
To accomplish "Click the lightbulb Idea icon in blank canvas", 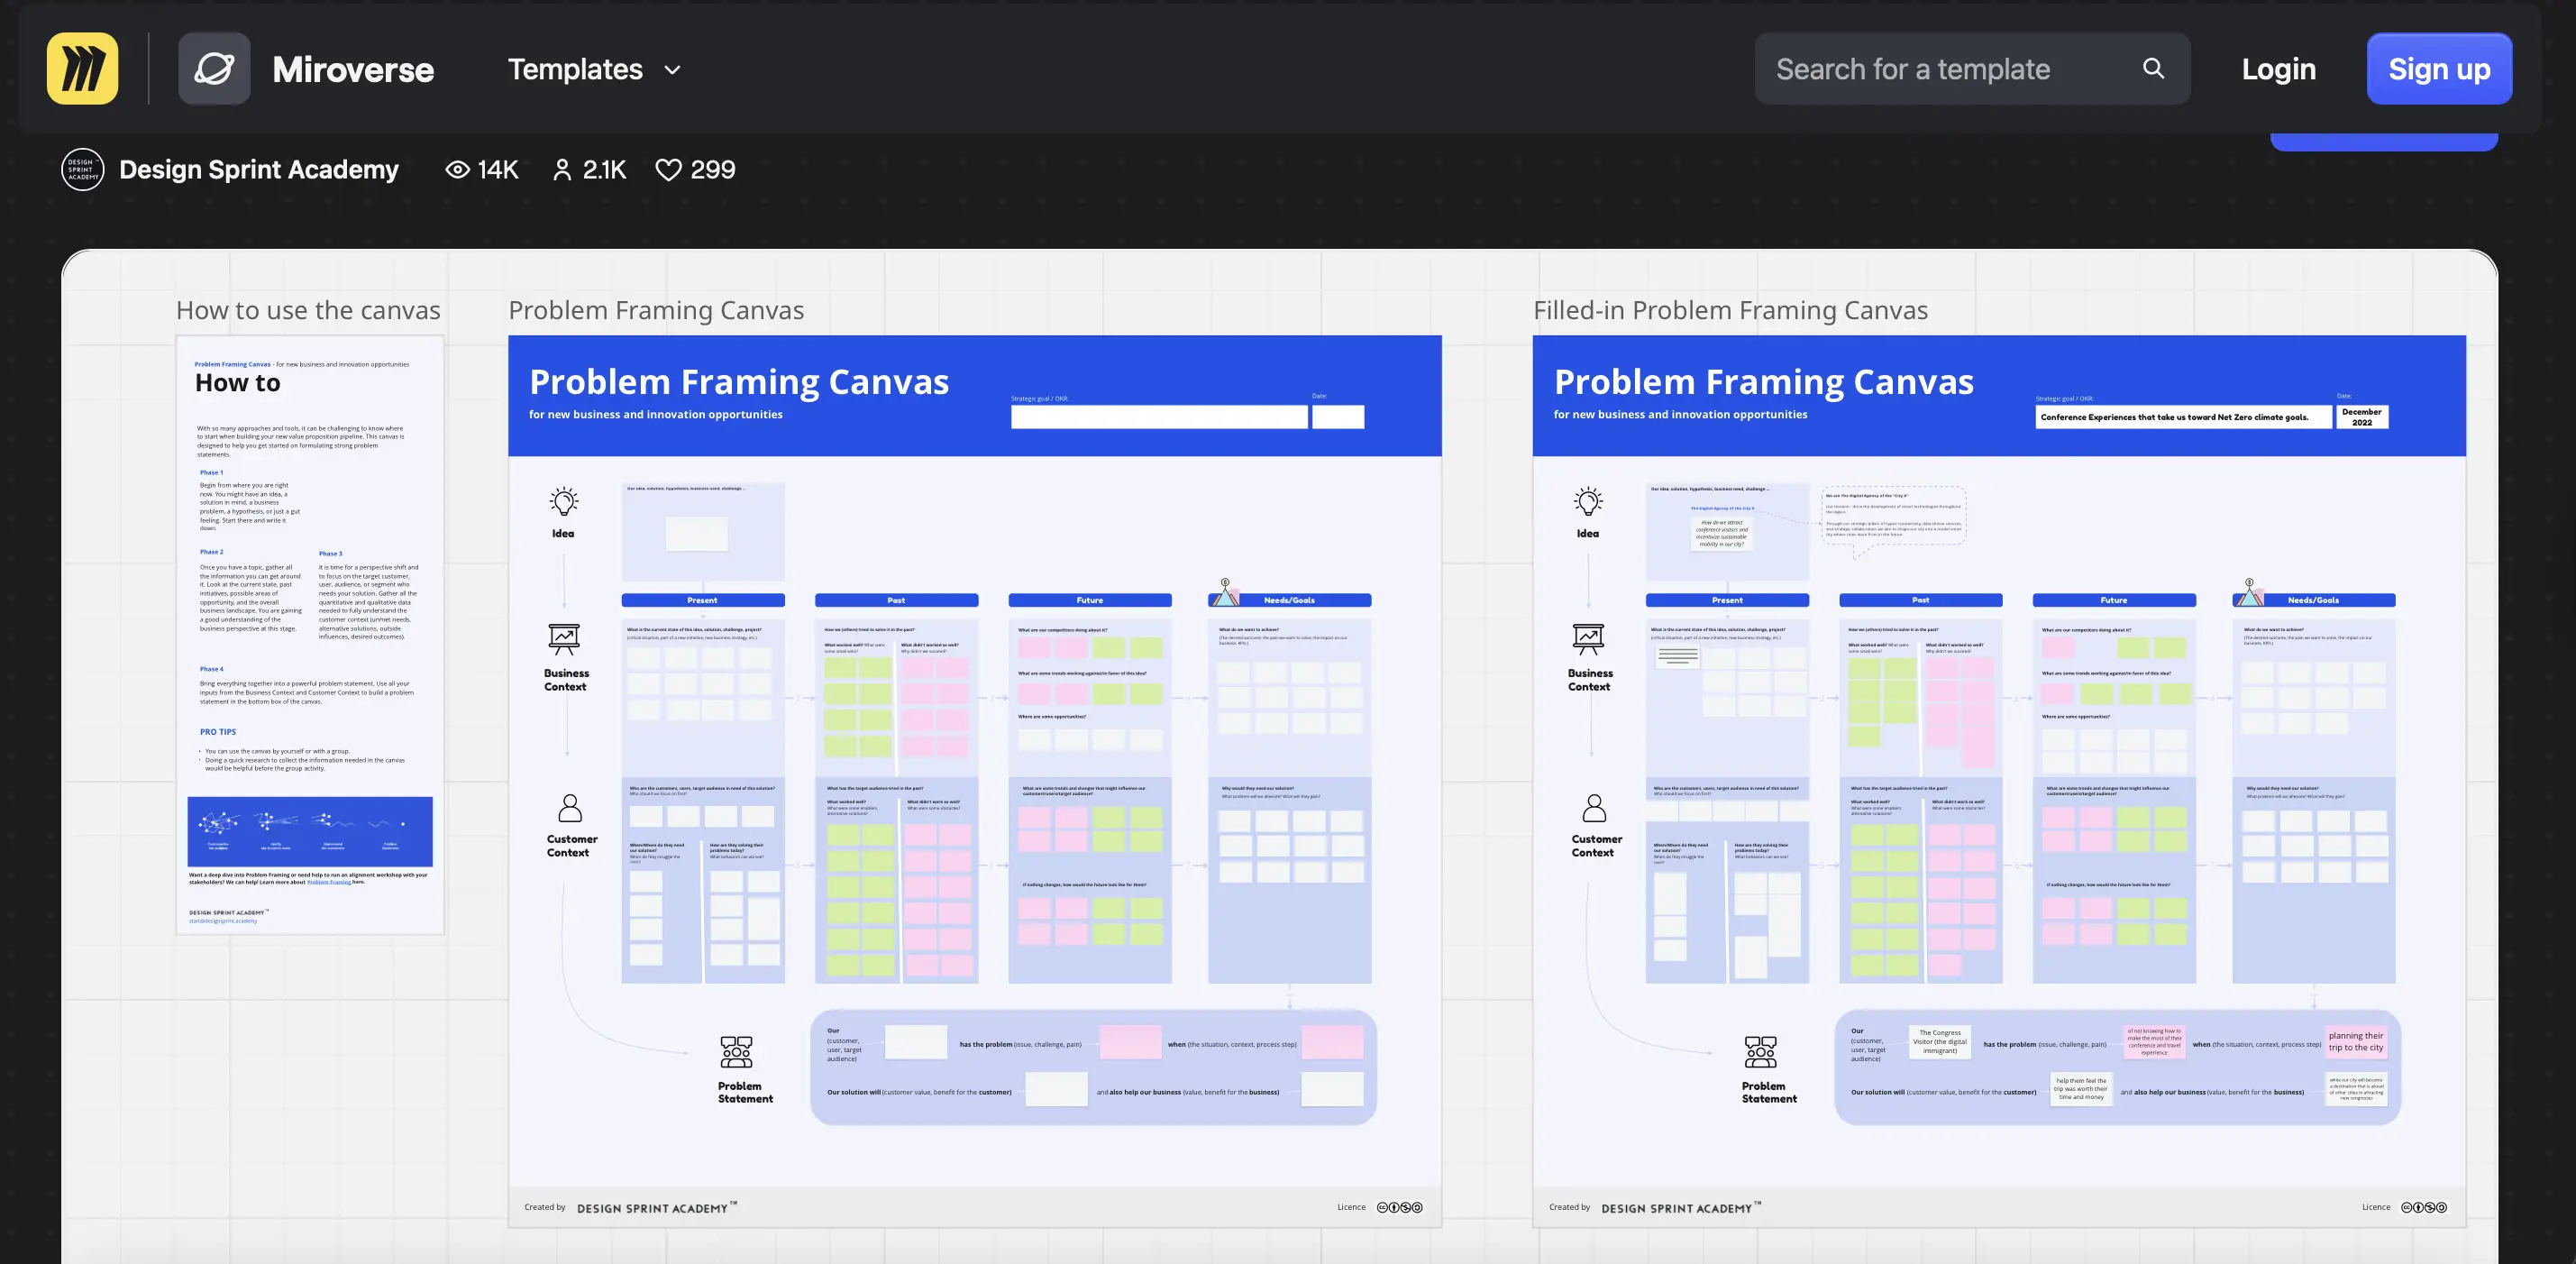I will pos(564,502).
